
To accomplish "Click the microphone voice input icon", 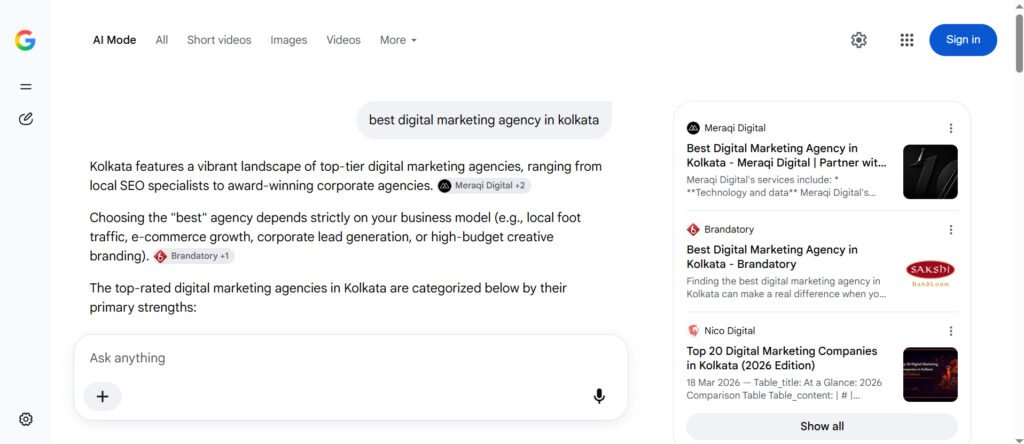I will (599, 396).
